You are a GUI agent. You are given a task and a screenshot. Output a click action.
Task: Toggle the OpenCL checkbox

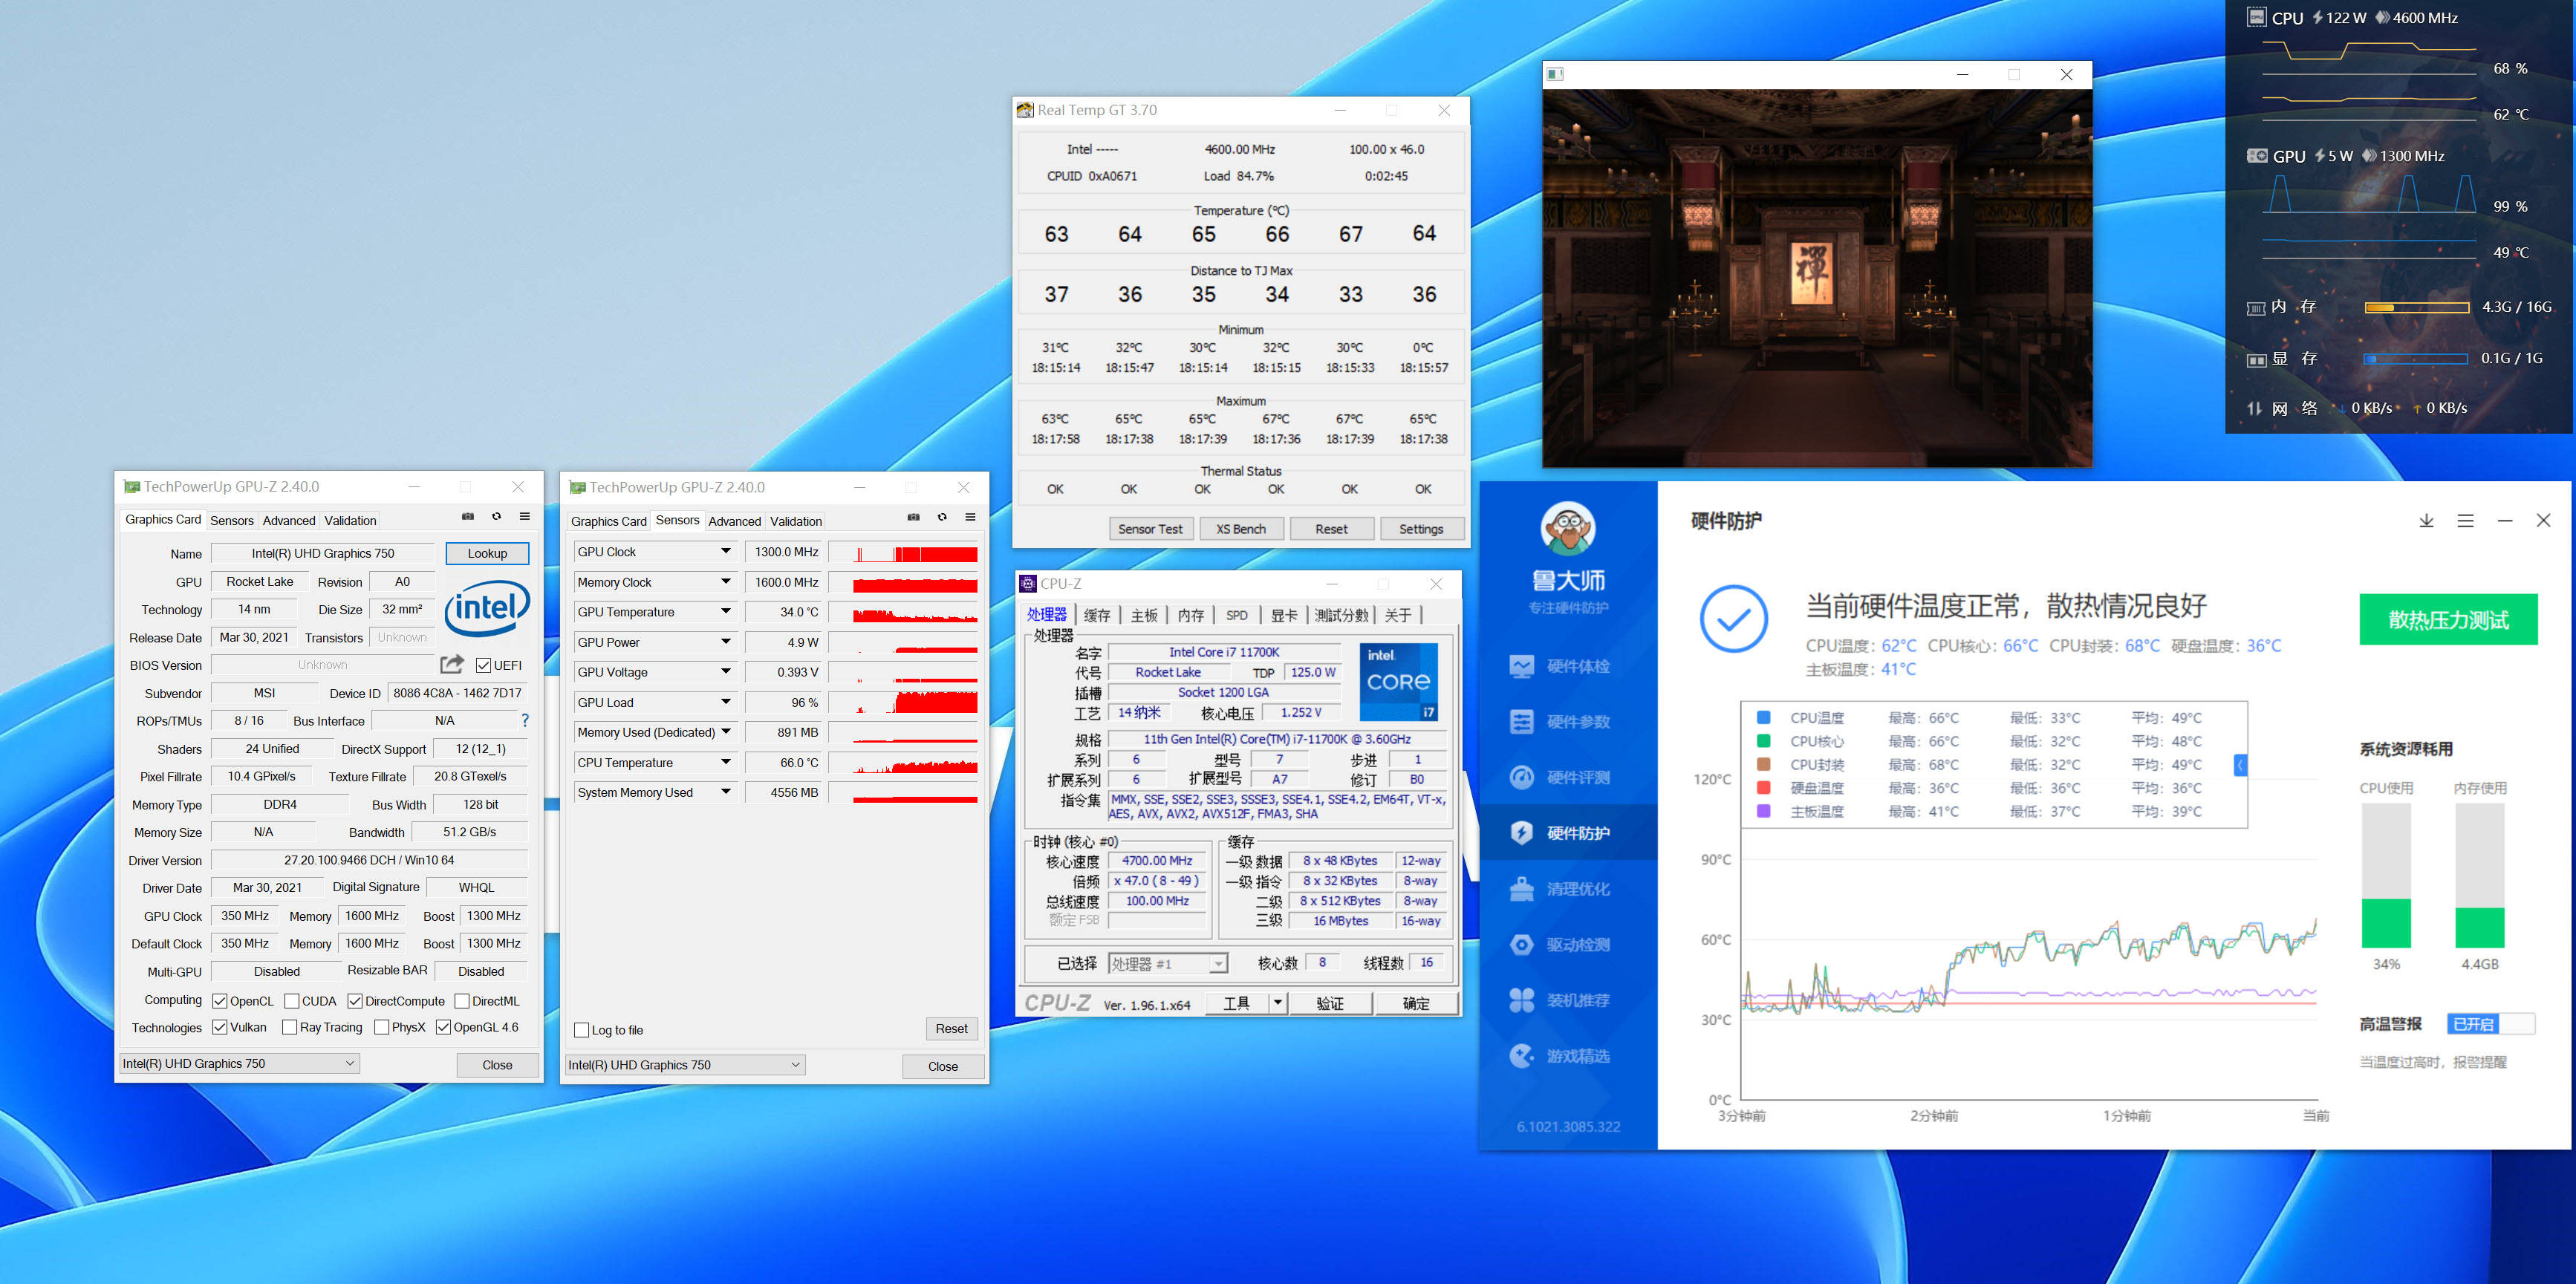pos(220,1001)
